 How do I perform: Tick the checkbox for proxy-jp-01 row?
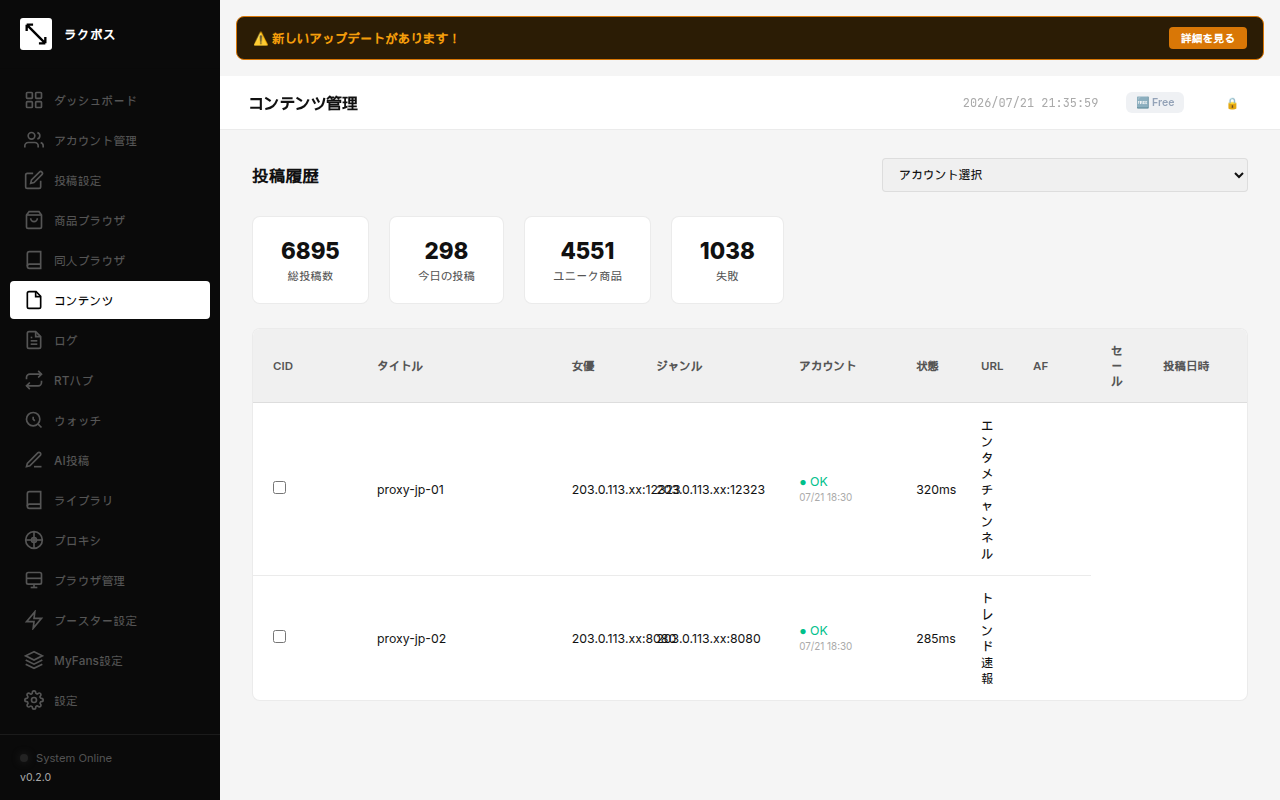[x=279, y=487]
